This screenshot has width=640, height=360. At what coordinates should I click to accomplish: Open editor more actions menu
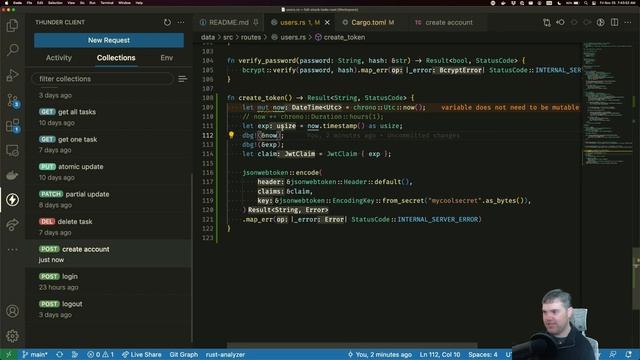628,22
